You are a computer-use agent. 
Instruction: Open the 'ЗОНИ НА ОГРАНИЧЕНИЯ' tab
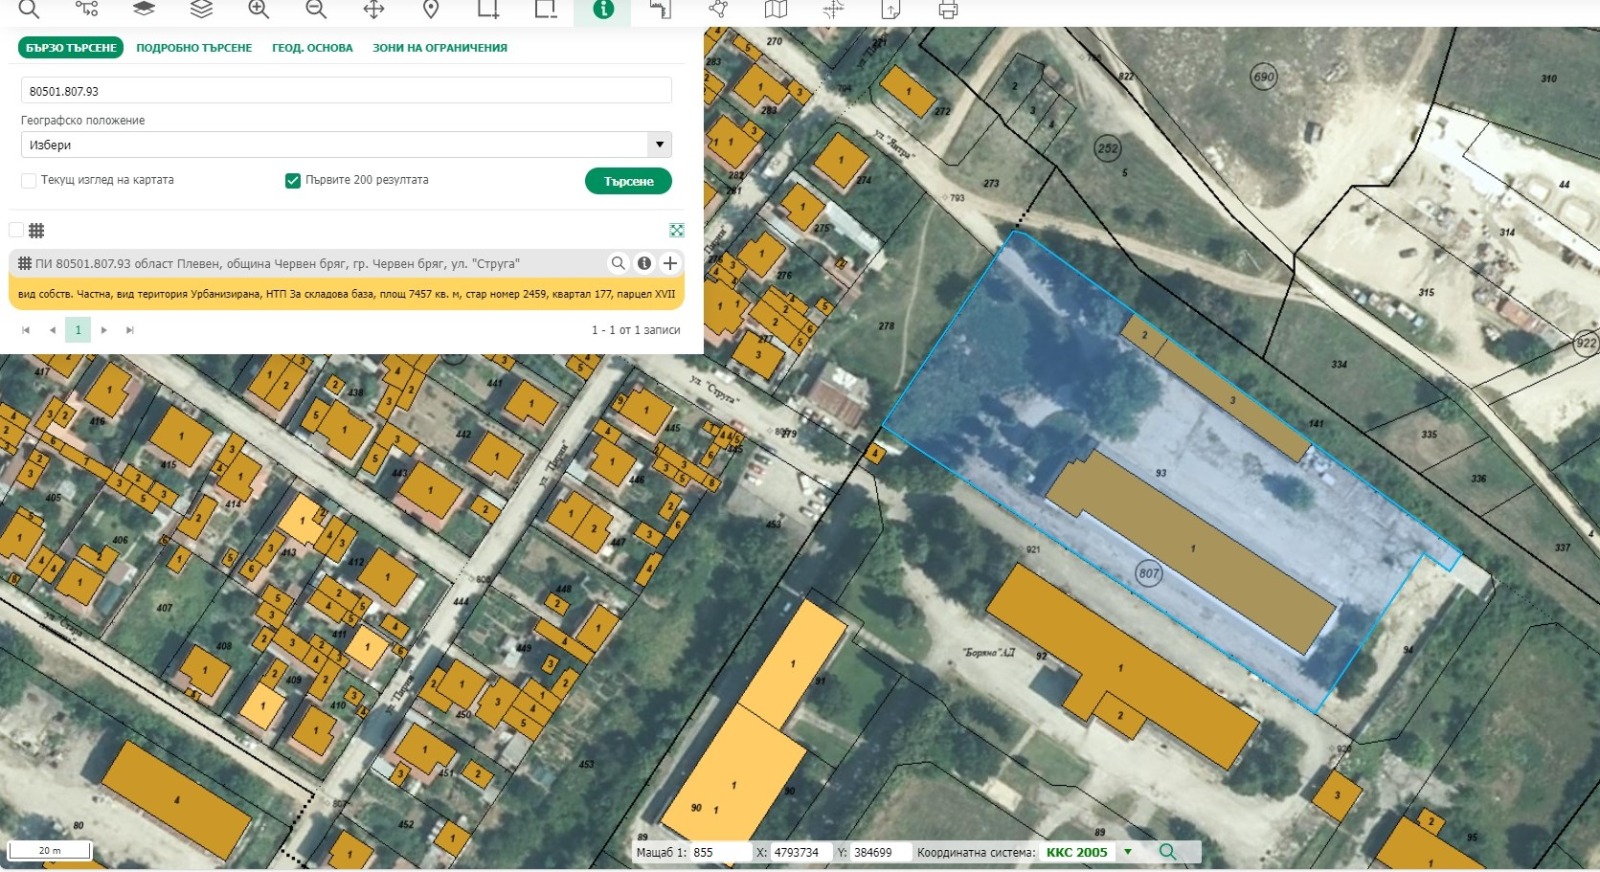click(439, 48)
